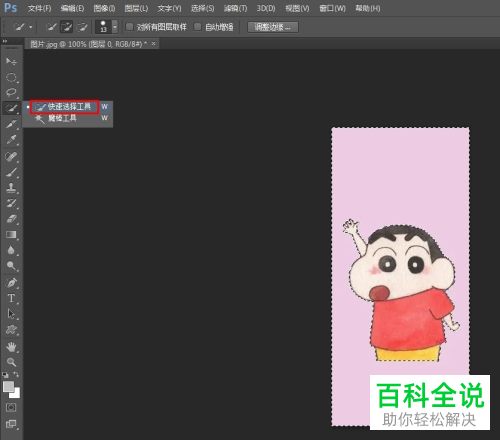Screen dimensions: 500x440
Task: Open the 3D(D) menu
Action: point(266,8)
